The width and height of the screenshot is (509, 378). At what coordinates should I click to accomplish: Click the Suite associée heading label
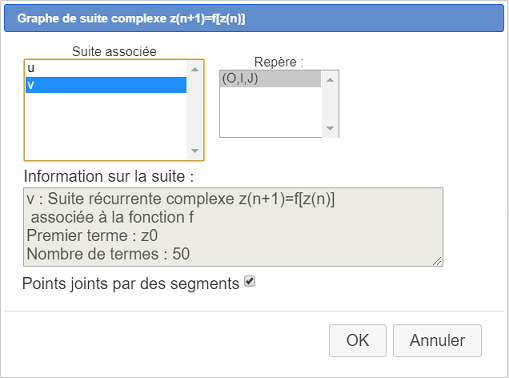pyautogui.click(x=114, y=51)
